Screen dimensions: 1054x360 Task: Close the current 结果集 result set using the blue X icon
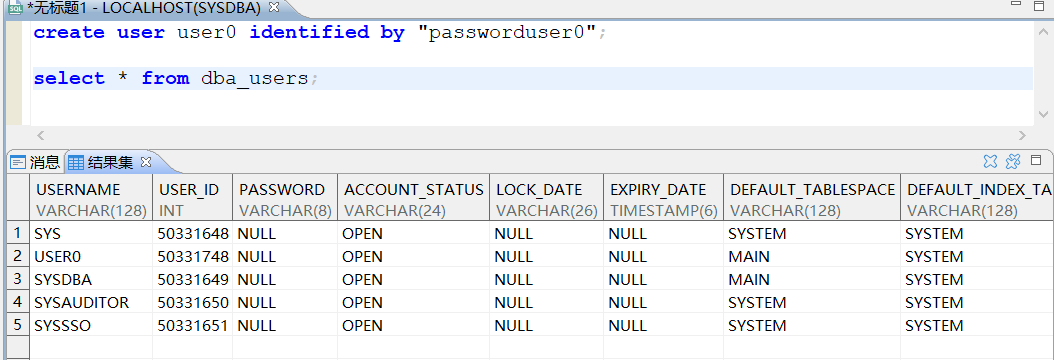[990, 162]
